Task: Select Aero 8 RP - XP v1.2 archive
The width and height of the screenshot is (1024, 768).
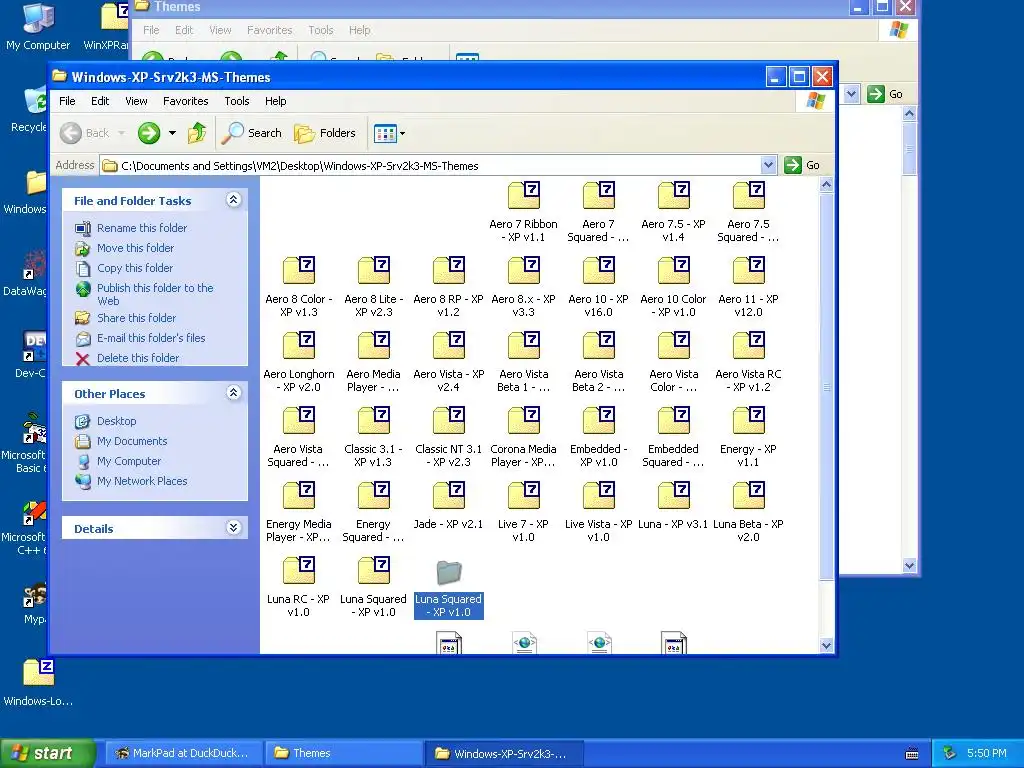Action: (449, 287)
